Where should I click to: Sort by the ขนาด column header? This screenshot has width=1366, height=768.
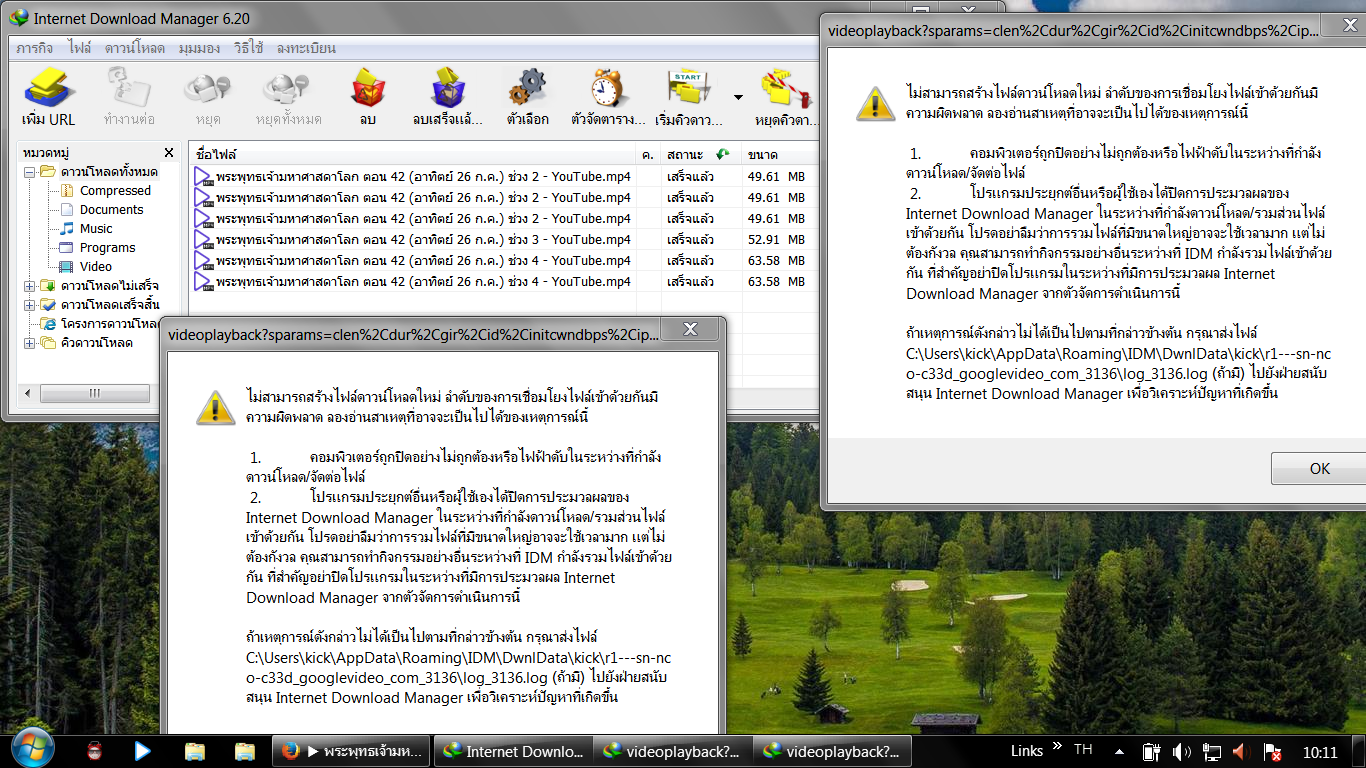tap(780, 155)
